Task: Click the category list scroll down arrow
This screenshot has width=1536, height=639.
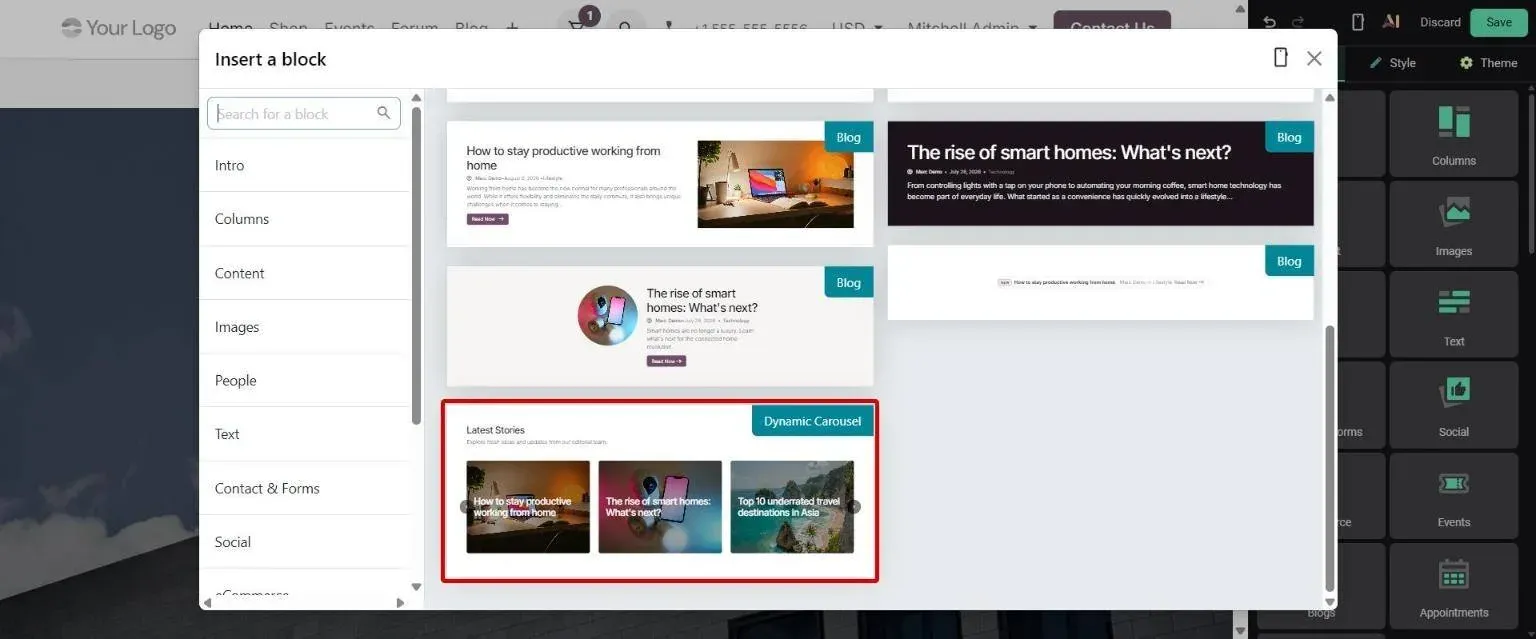Action: pyautogui.click(x=416, y=586)
